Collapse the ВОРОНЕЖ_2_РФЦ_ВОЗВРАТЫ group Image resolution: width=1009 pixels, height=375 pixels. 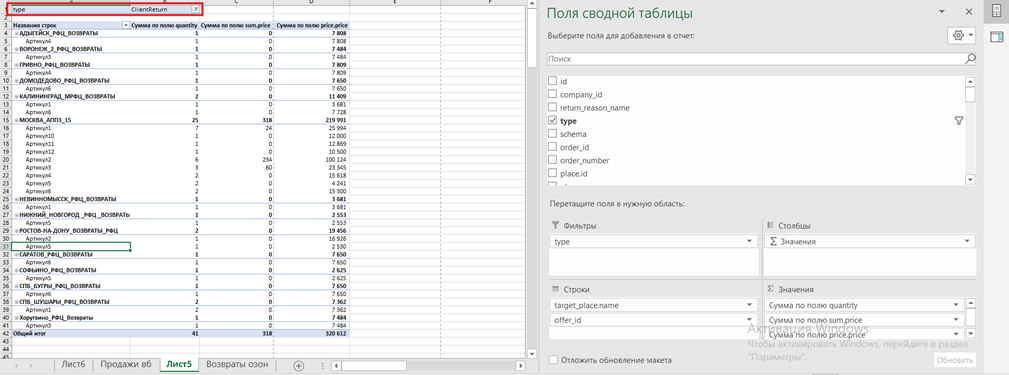[x=16, y=49]
